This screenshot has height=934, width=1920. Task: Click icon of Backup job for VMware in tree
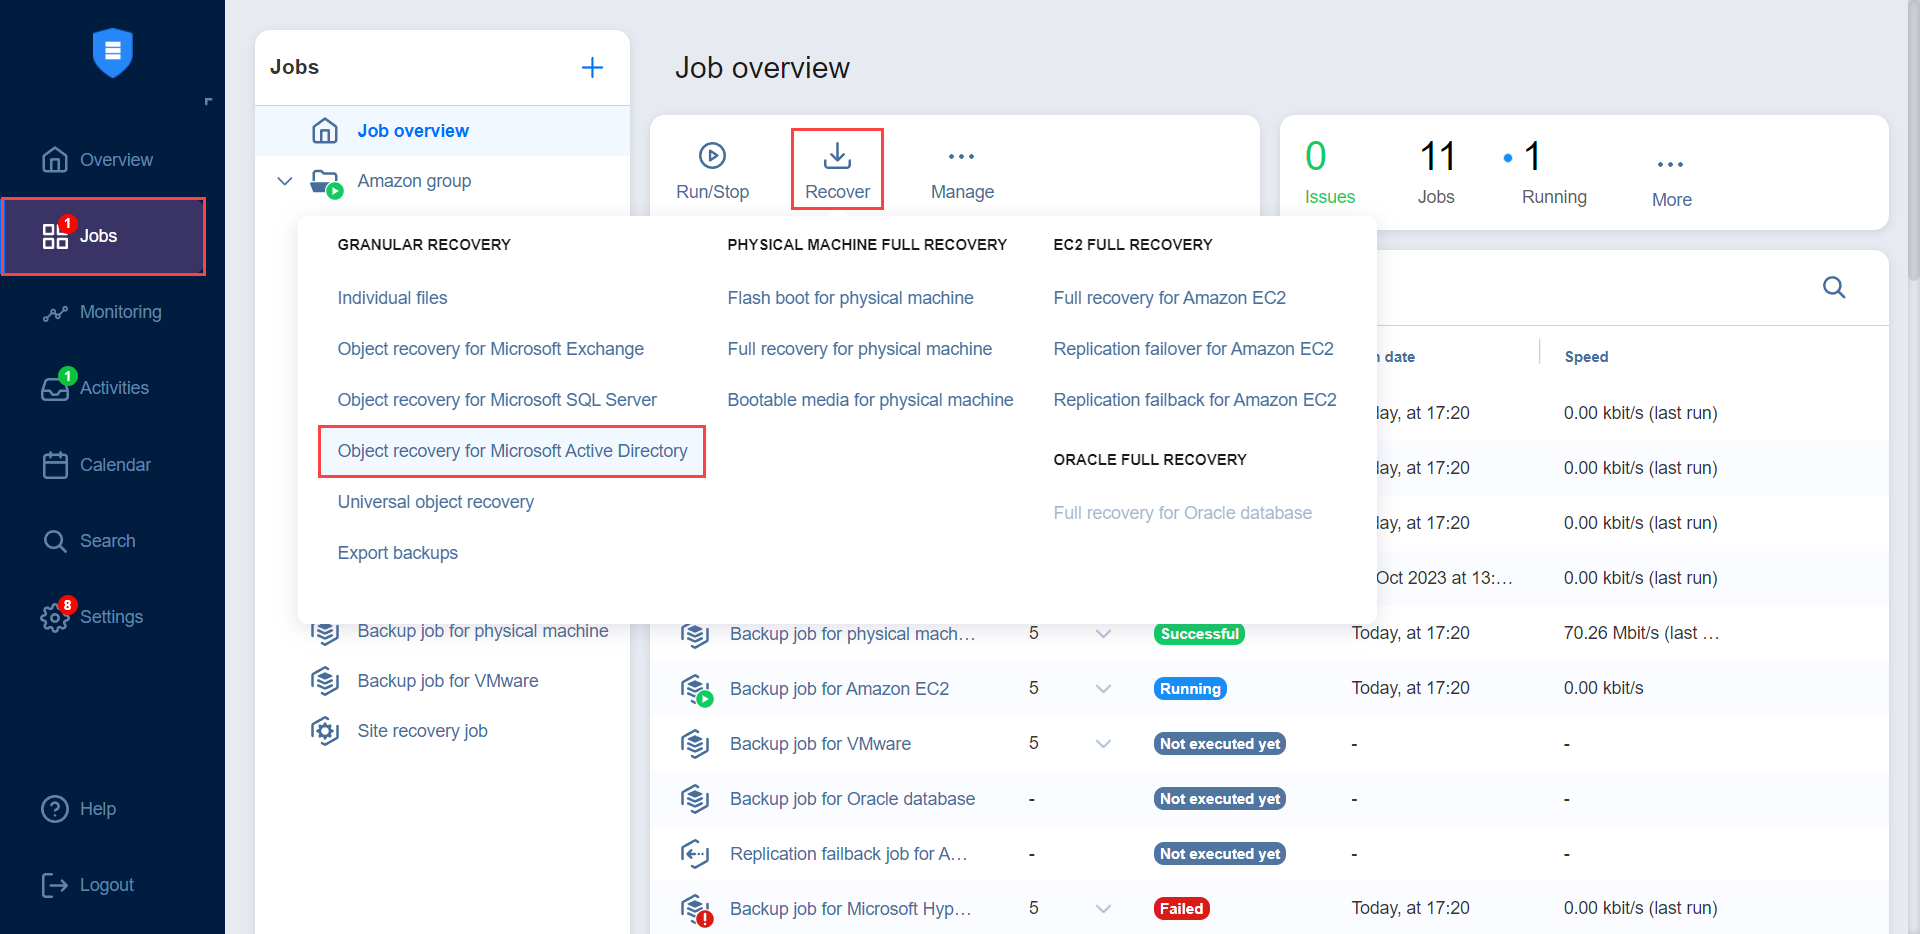tap(325, 681)
